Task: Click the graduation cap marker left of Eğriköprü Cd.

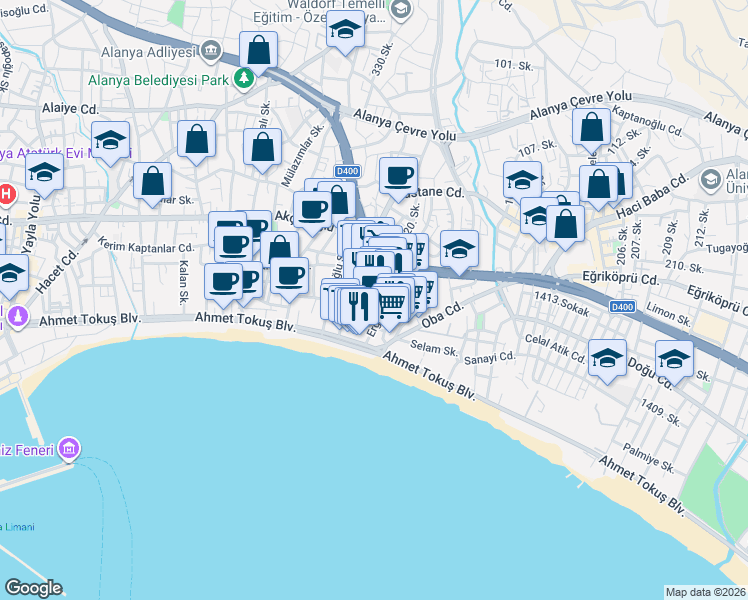Action: tap(459, 249)
